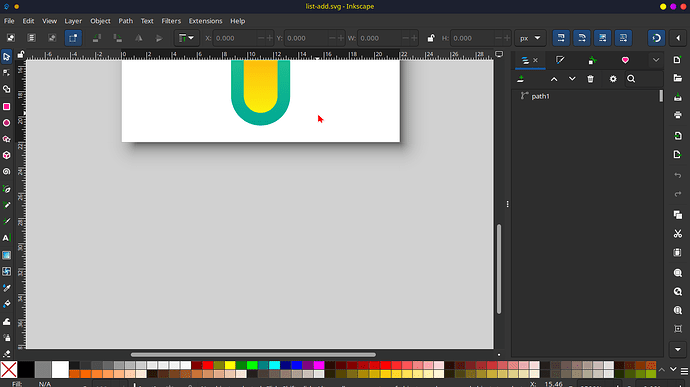Screen dimensions: 690x387
Task: Open the px units dropdown
Action: click(530, 38)
